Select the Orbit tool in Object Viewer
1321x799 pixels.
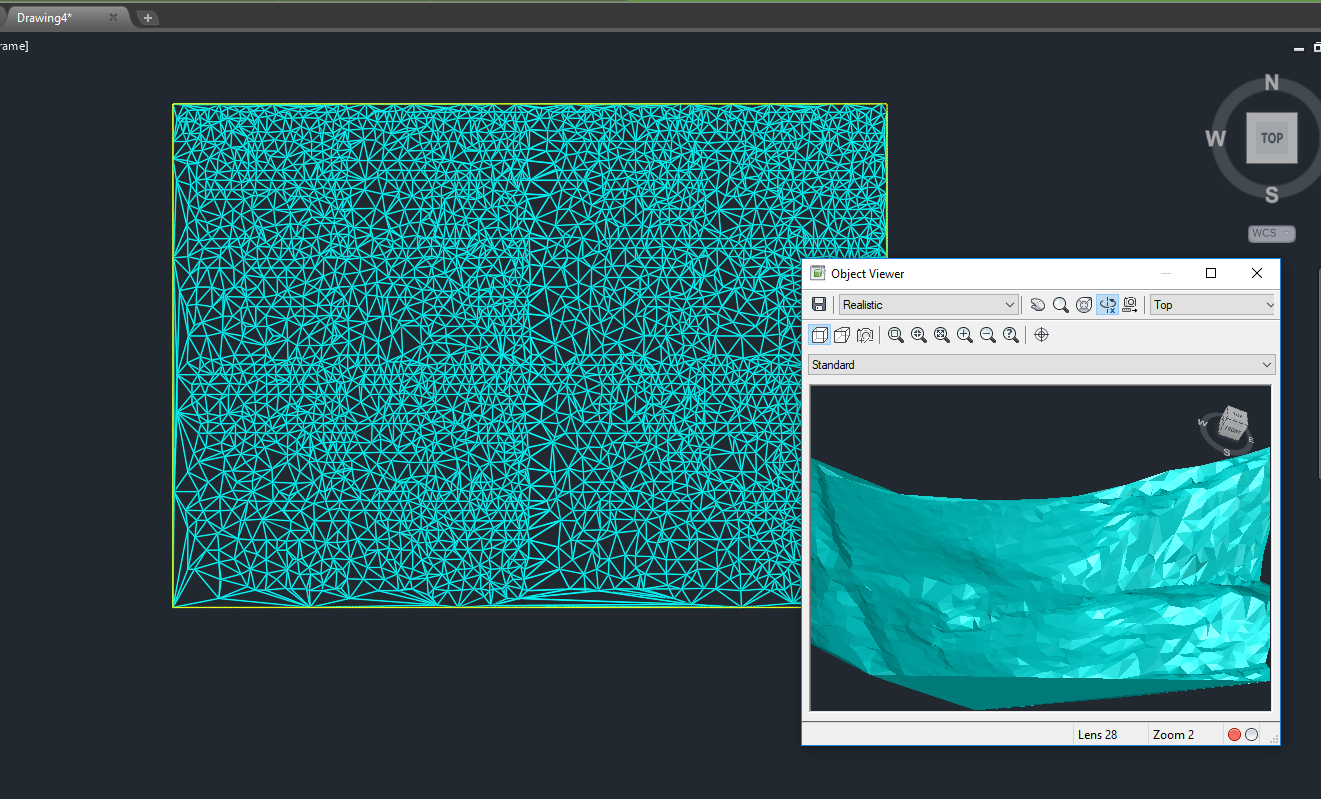(x=1084, y=305)
